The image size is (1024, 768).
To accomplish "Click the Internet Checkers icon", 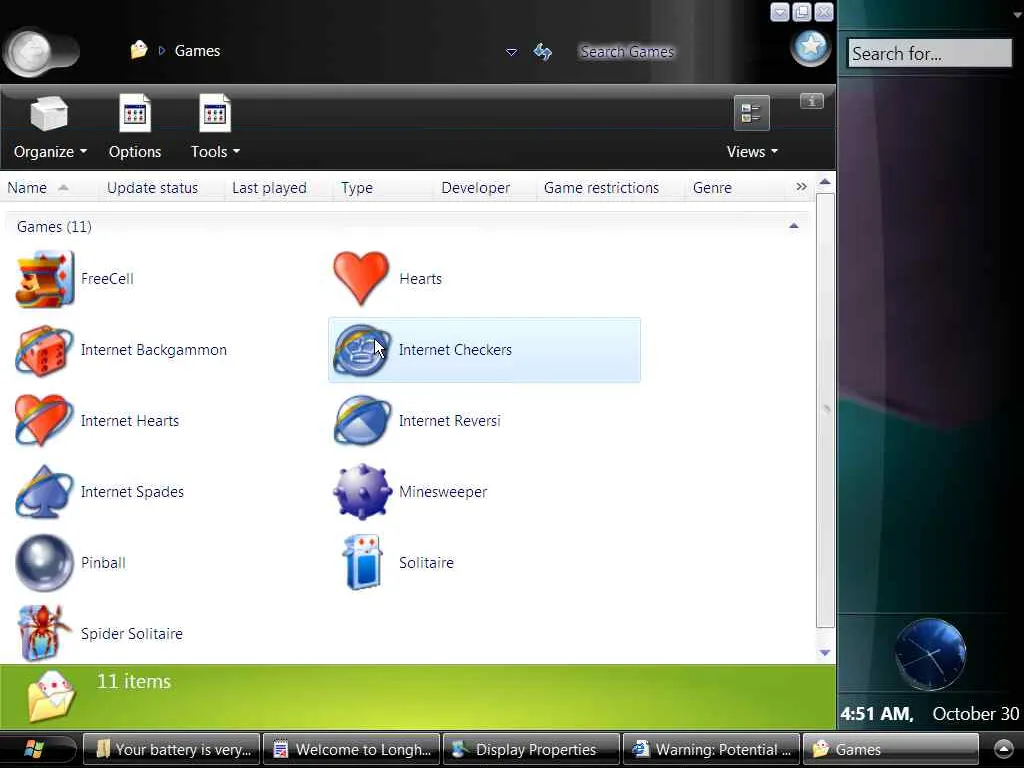I will [361, 350].
